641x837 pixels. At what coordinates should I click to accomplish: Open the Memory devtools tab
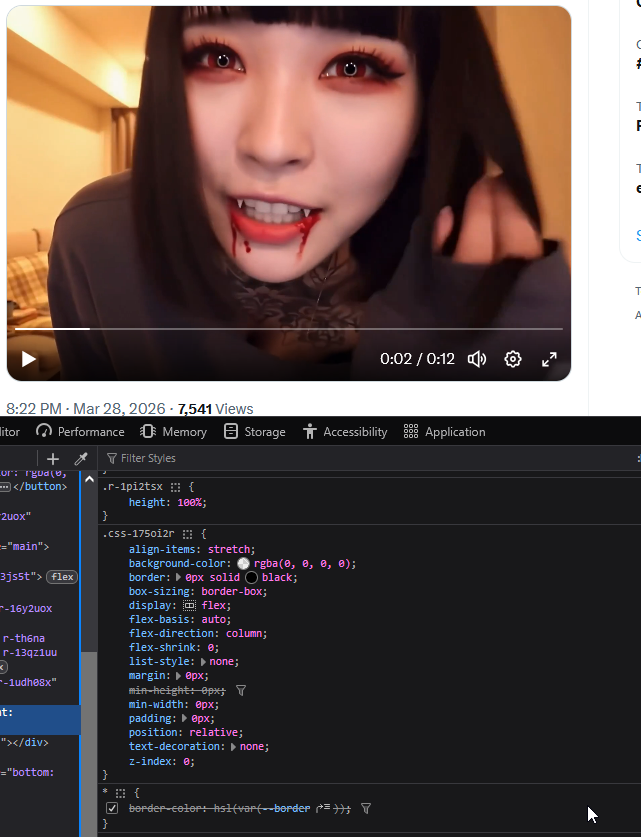(173, 432)
